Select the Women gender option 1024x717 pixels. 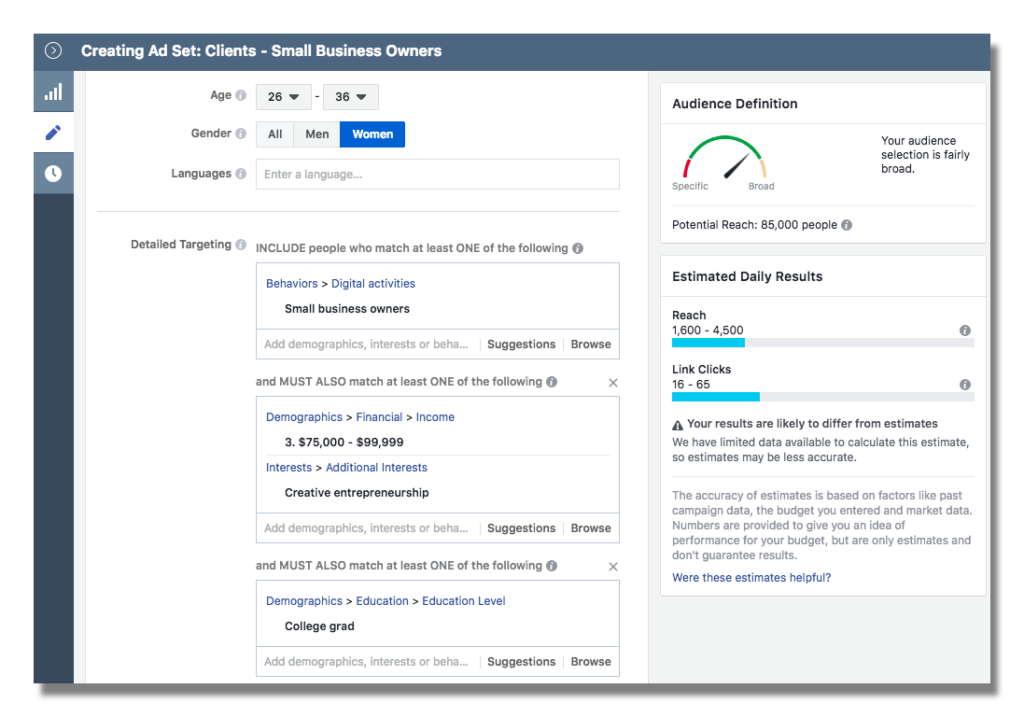(372, 133)
